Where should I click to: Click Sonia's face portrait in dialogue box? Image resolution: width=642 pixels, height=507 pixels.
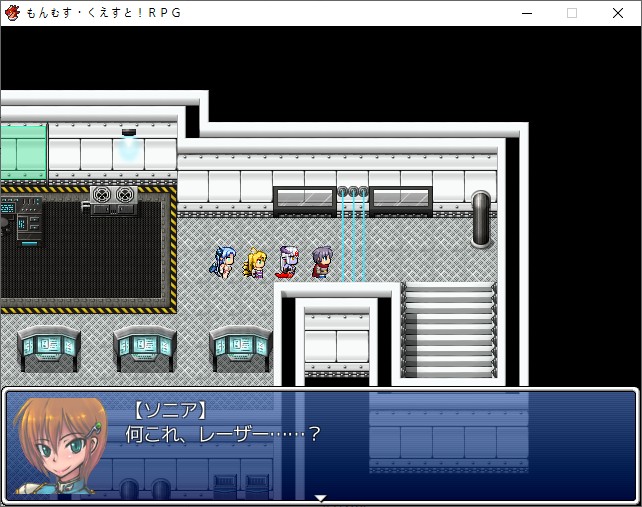tap(60, 446)
